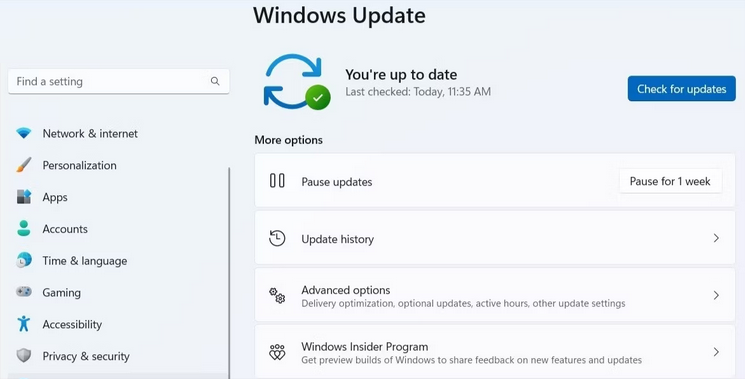Click Check for updates button
This screenshot has height=379, width=745.
point(681,89)
